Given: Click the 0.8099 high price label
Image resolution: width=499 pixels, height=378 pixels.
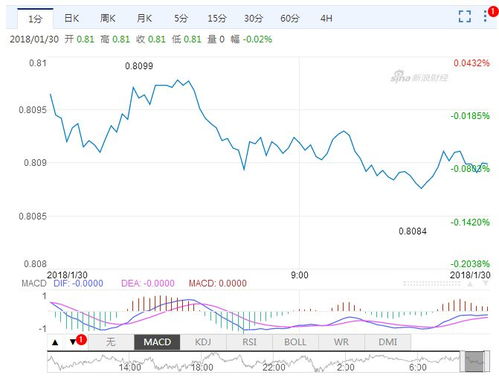Looking at the screenshot, I should tap(139, 66).
